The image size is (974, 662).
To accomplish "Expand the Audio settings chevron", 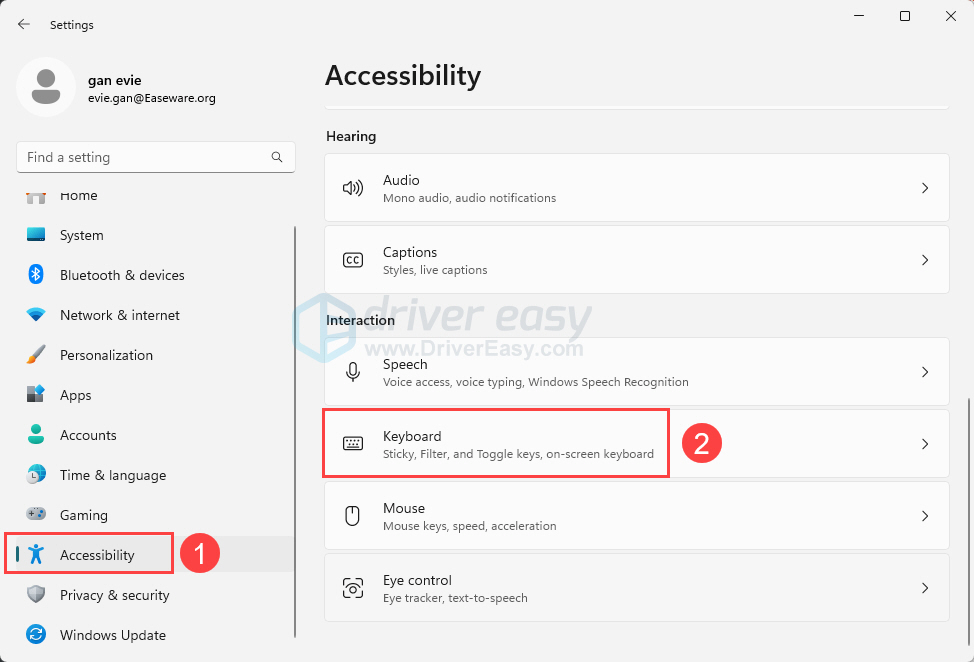I will [924, 187].
